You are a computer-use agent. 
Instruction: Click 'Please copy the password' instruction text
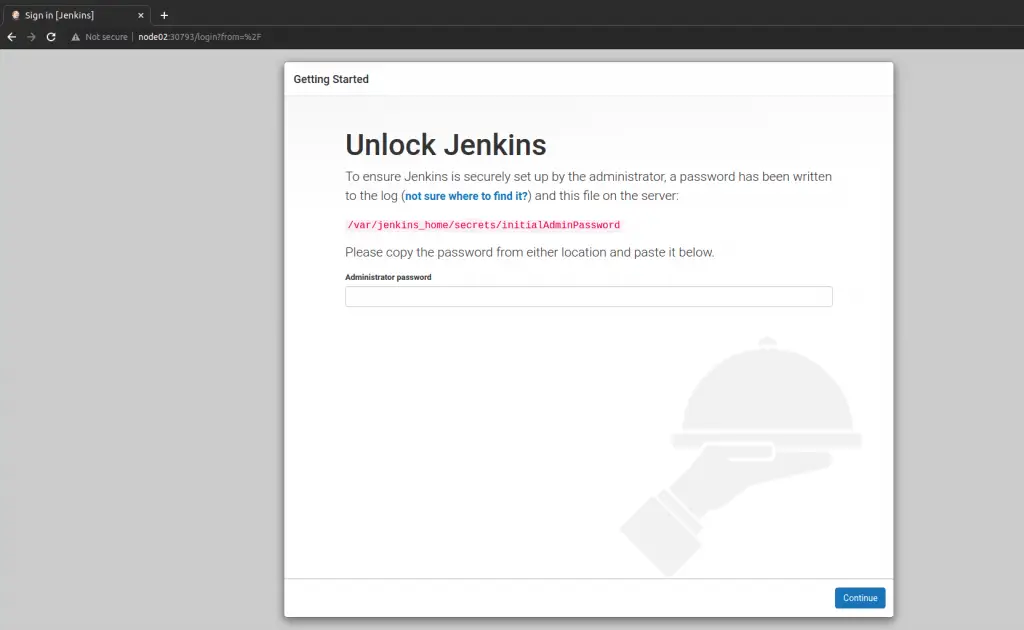[530, 252]
